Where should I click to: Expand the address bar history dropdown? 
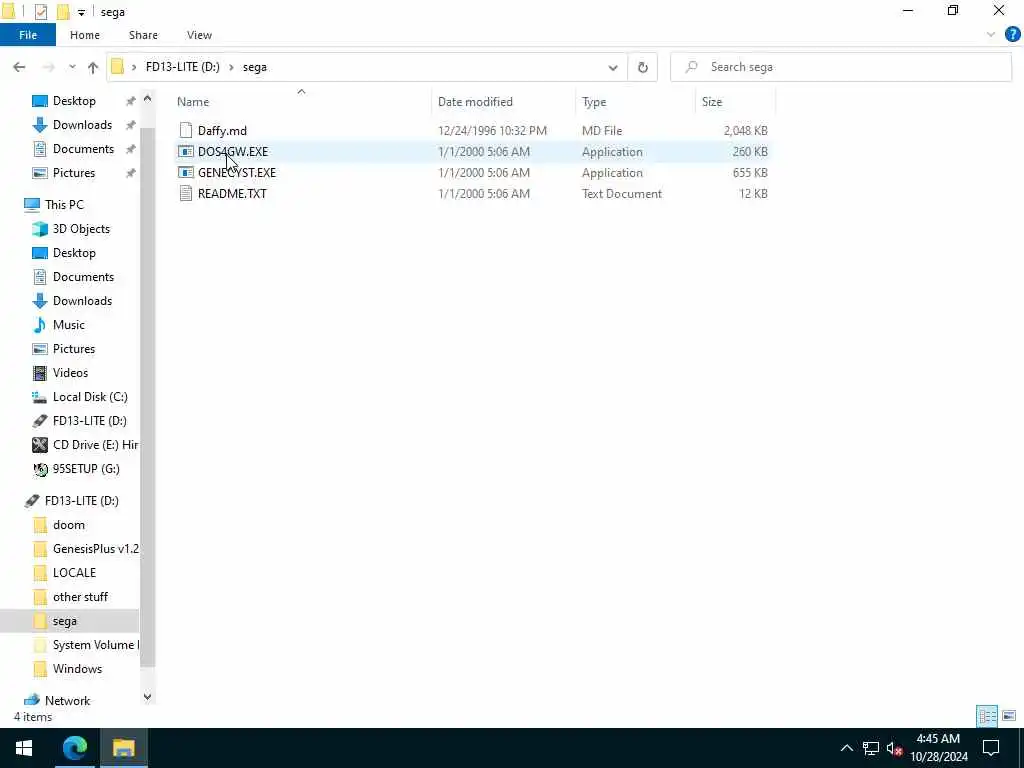tap(613, 67)
